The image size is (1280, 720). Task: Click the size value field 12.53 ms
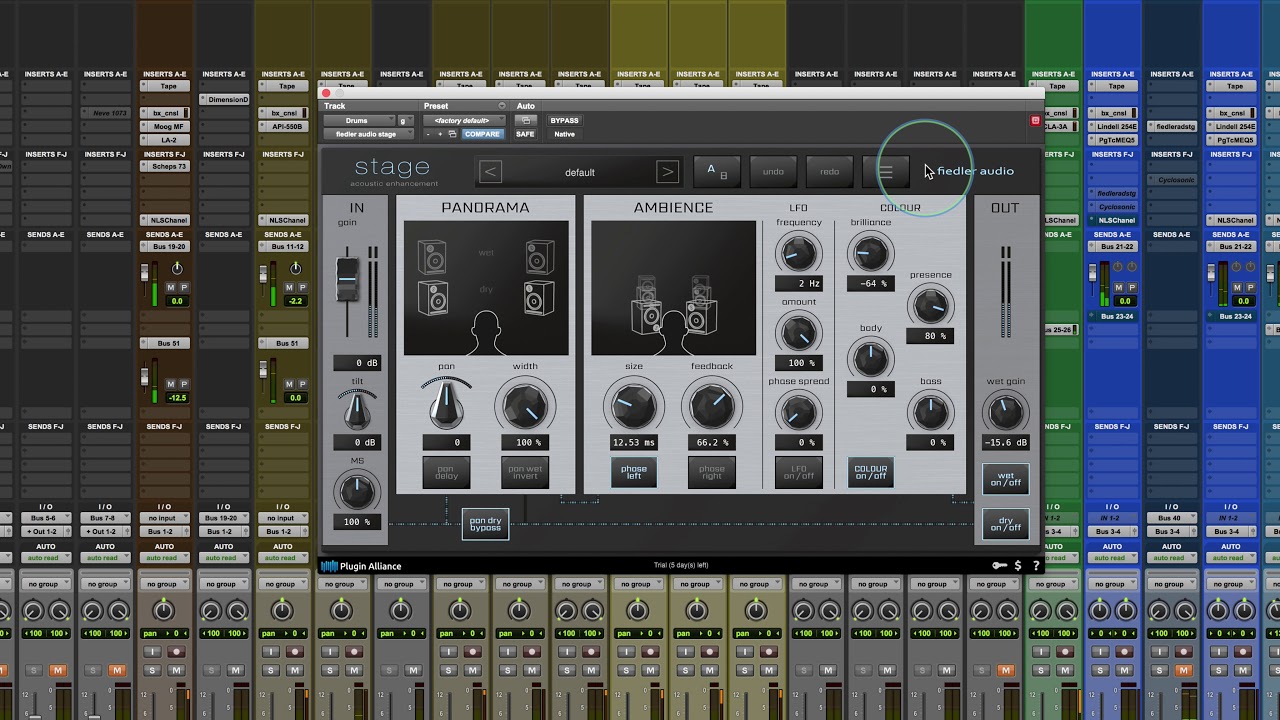(x=634, y=442)
